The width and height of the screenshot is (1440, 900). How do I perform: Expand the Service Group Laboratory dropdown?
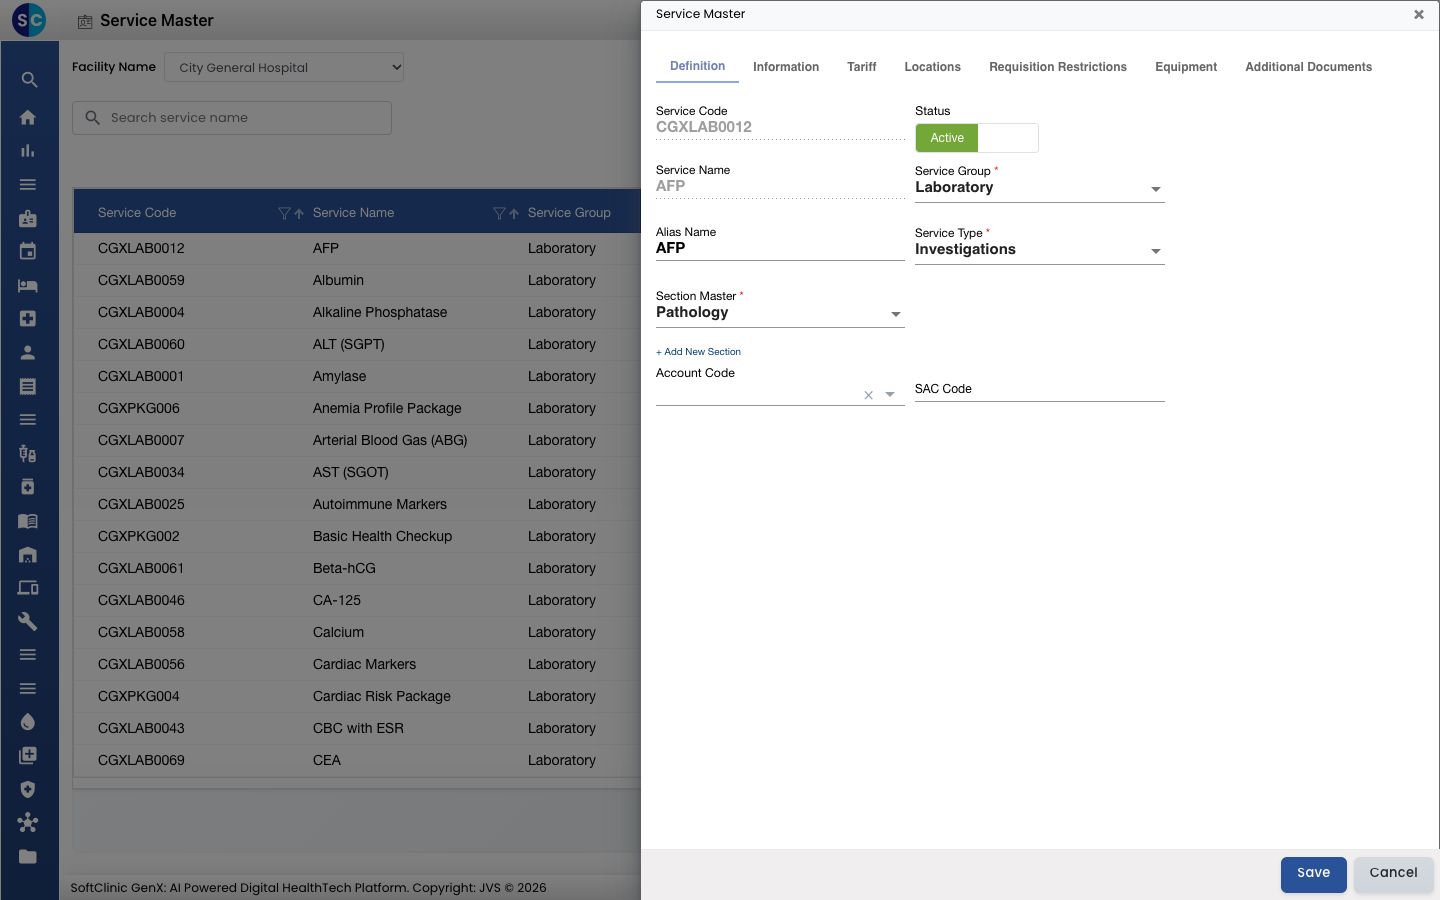pos(1040,188)
